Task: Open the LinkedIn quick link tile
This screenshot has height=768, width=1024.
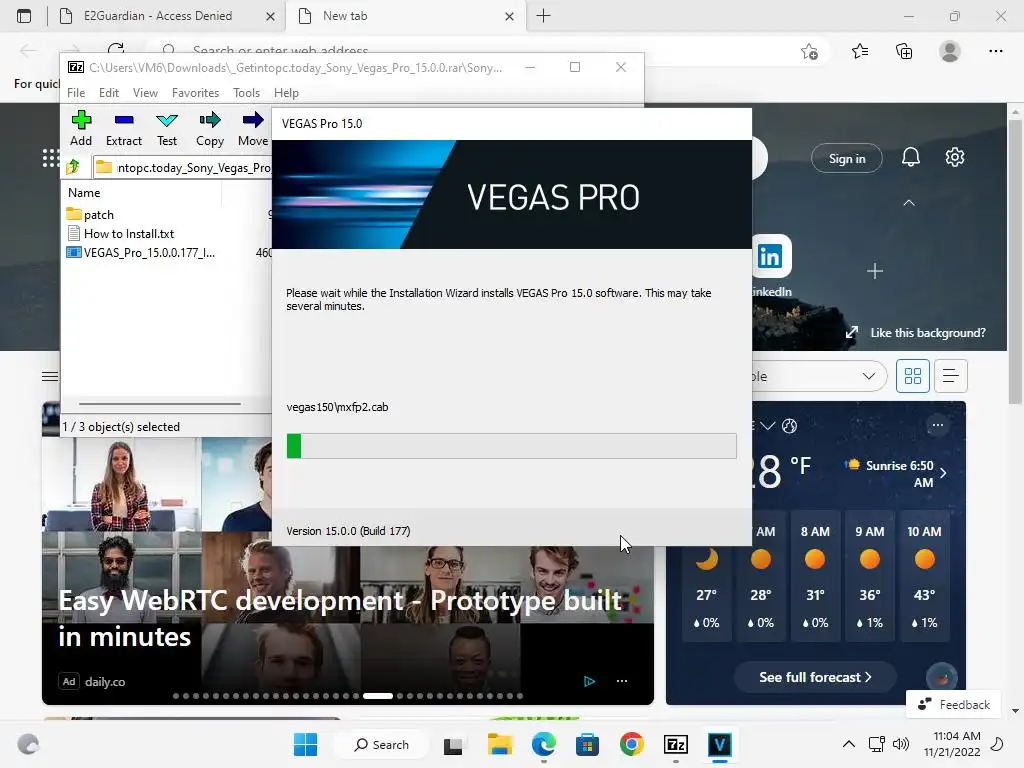Action: 772,256
